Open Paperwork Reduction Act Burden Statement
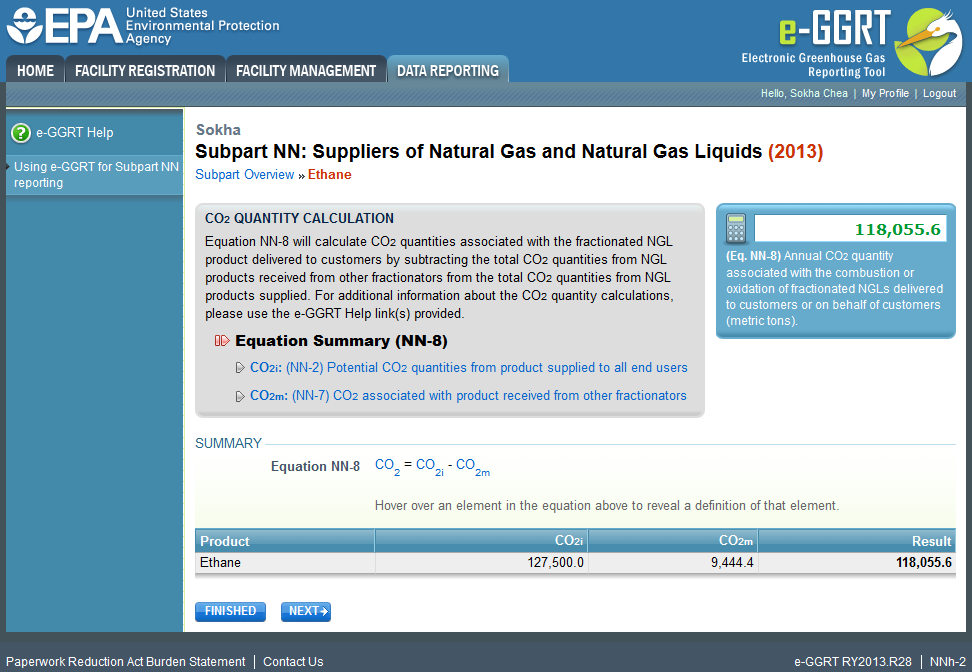The height and width of the screenshot is (672, 972). [125, 661]
